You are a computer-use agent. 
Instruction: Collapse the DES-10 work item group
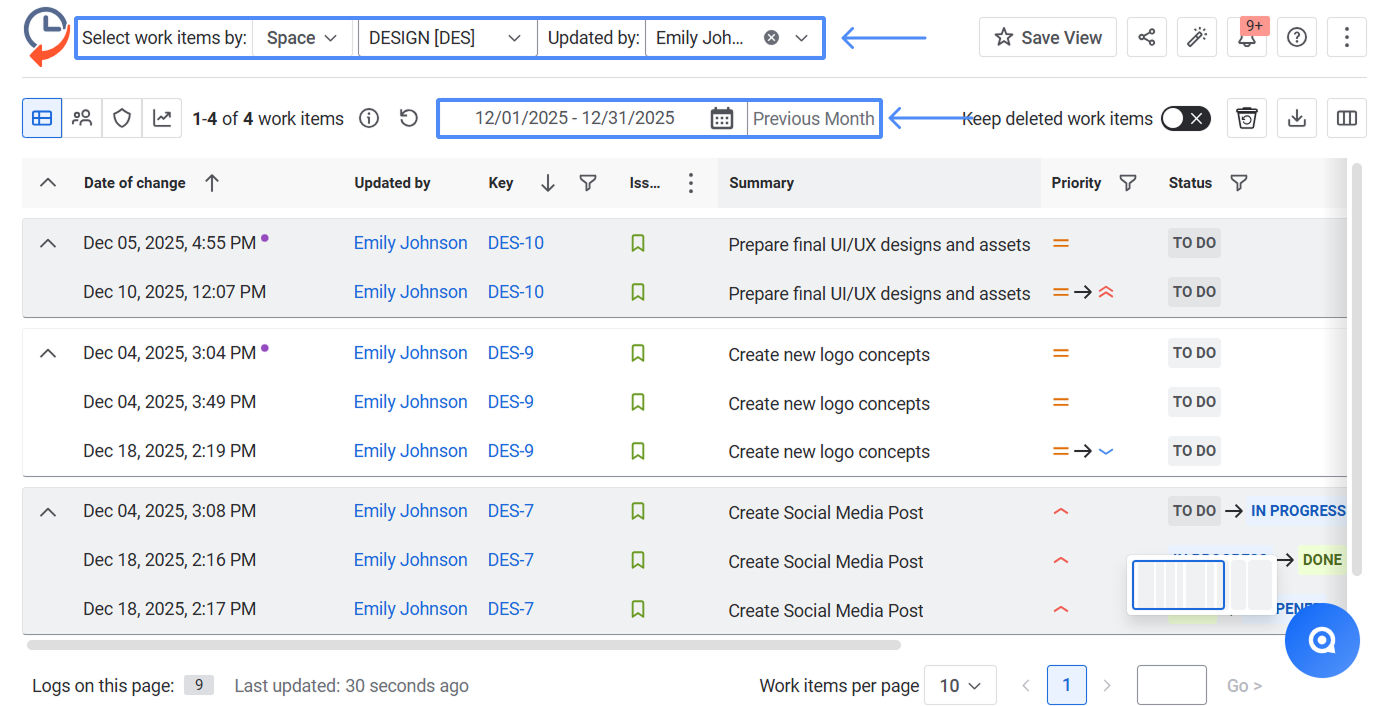(x=47, y=243)
